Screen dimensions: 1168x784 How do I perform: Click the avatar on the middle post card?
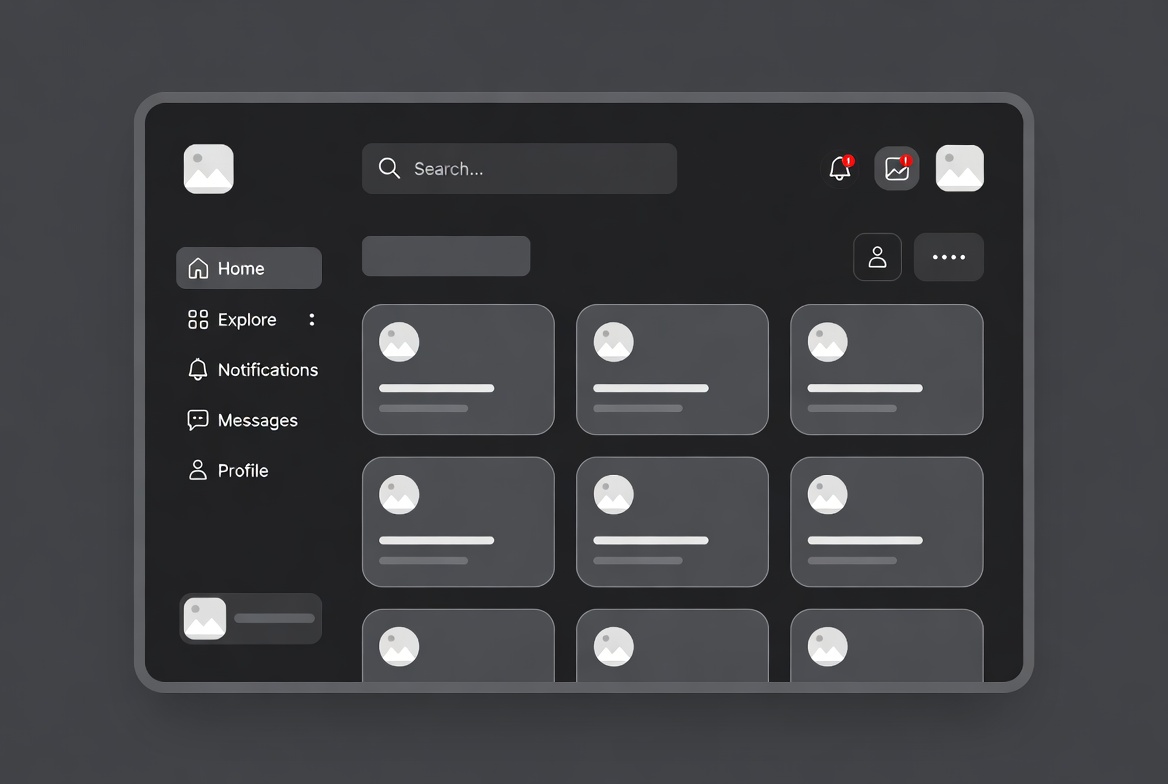[613, 341]
